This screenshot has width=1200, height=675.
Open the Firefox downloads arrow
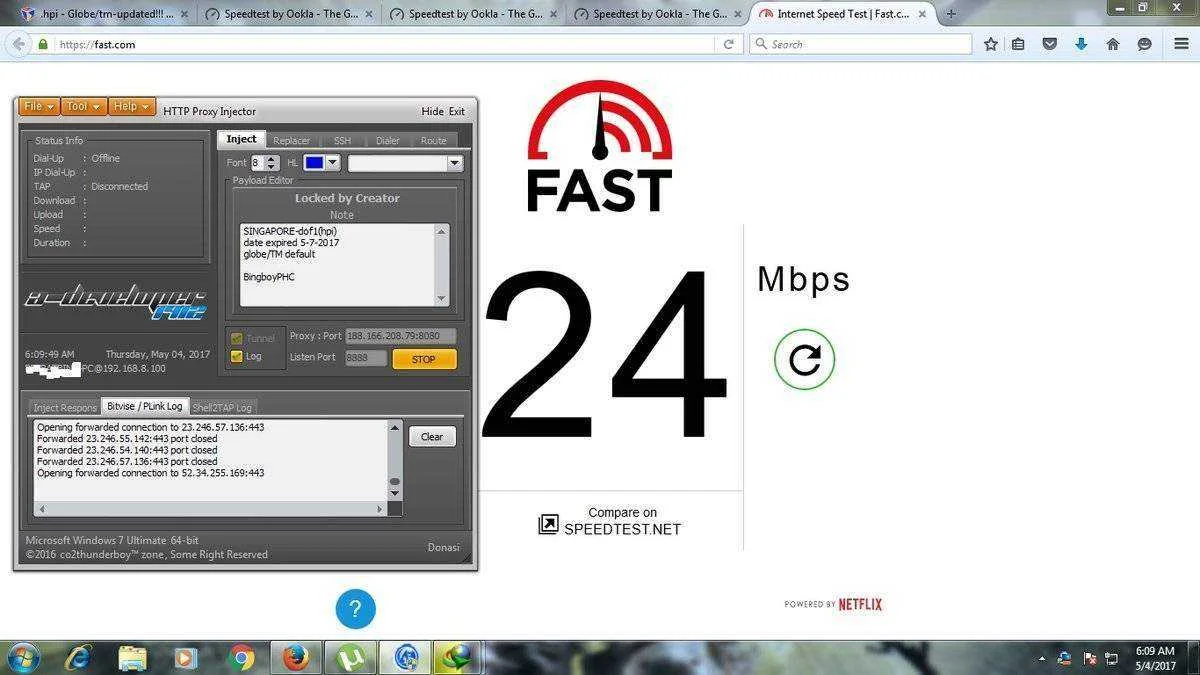coord(1081,44)
